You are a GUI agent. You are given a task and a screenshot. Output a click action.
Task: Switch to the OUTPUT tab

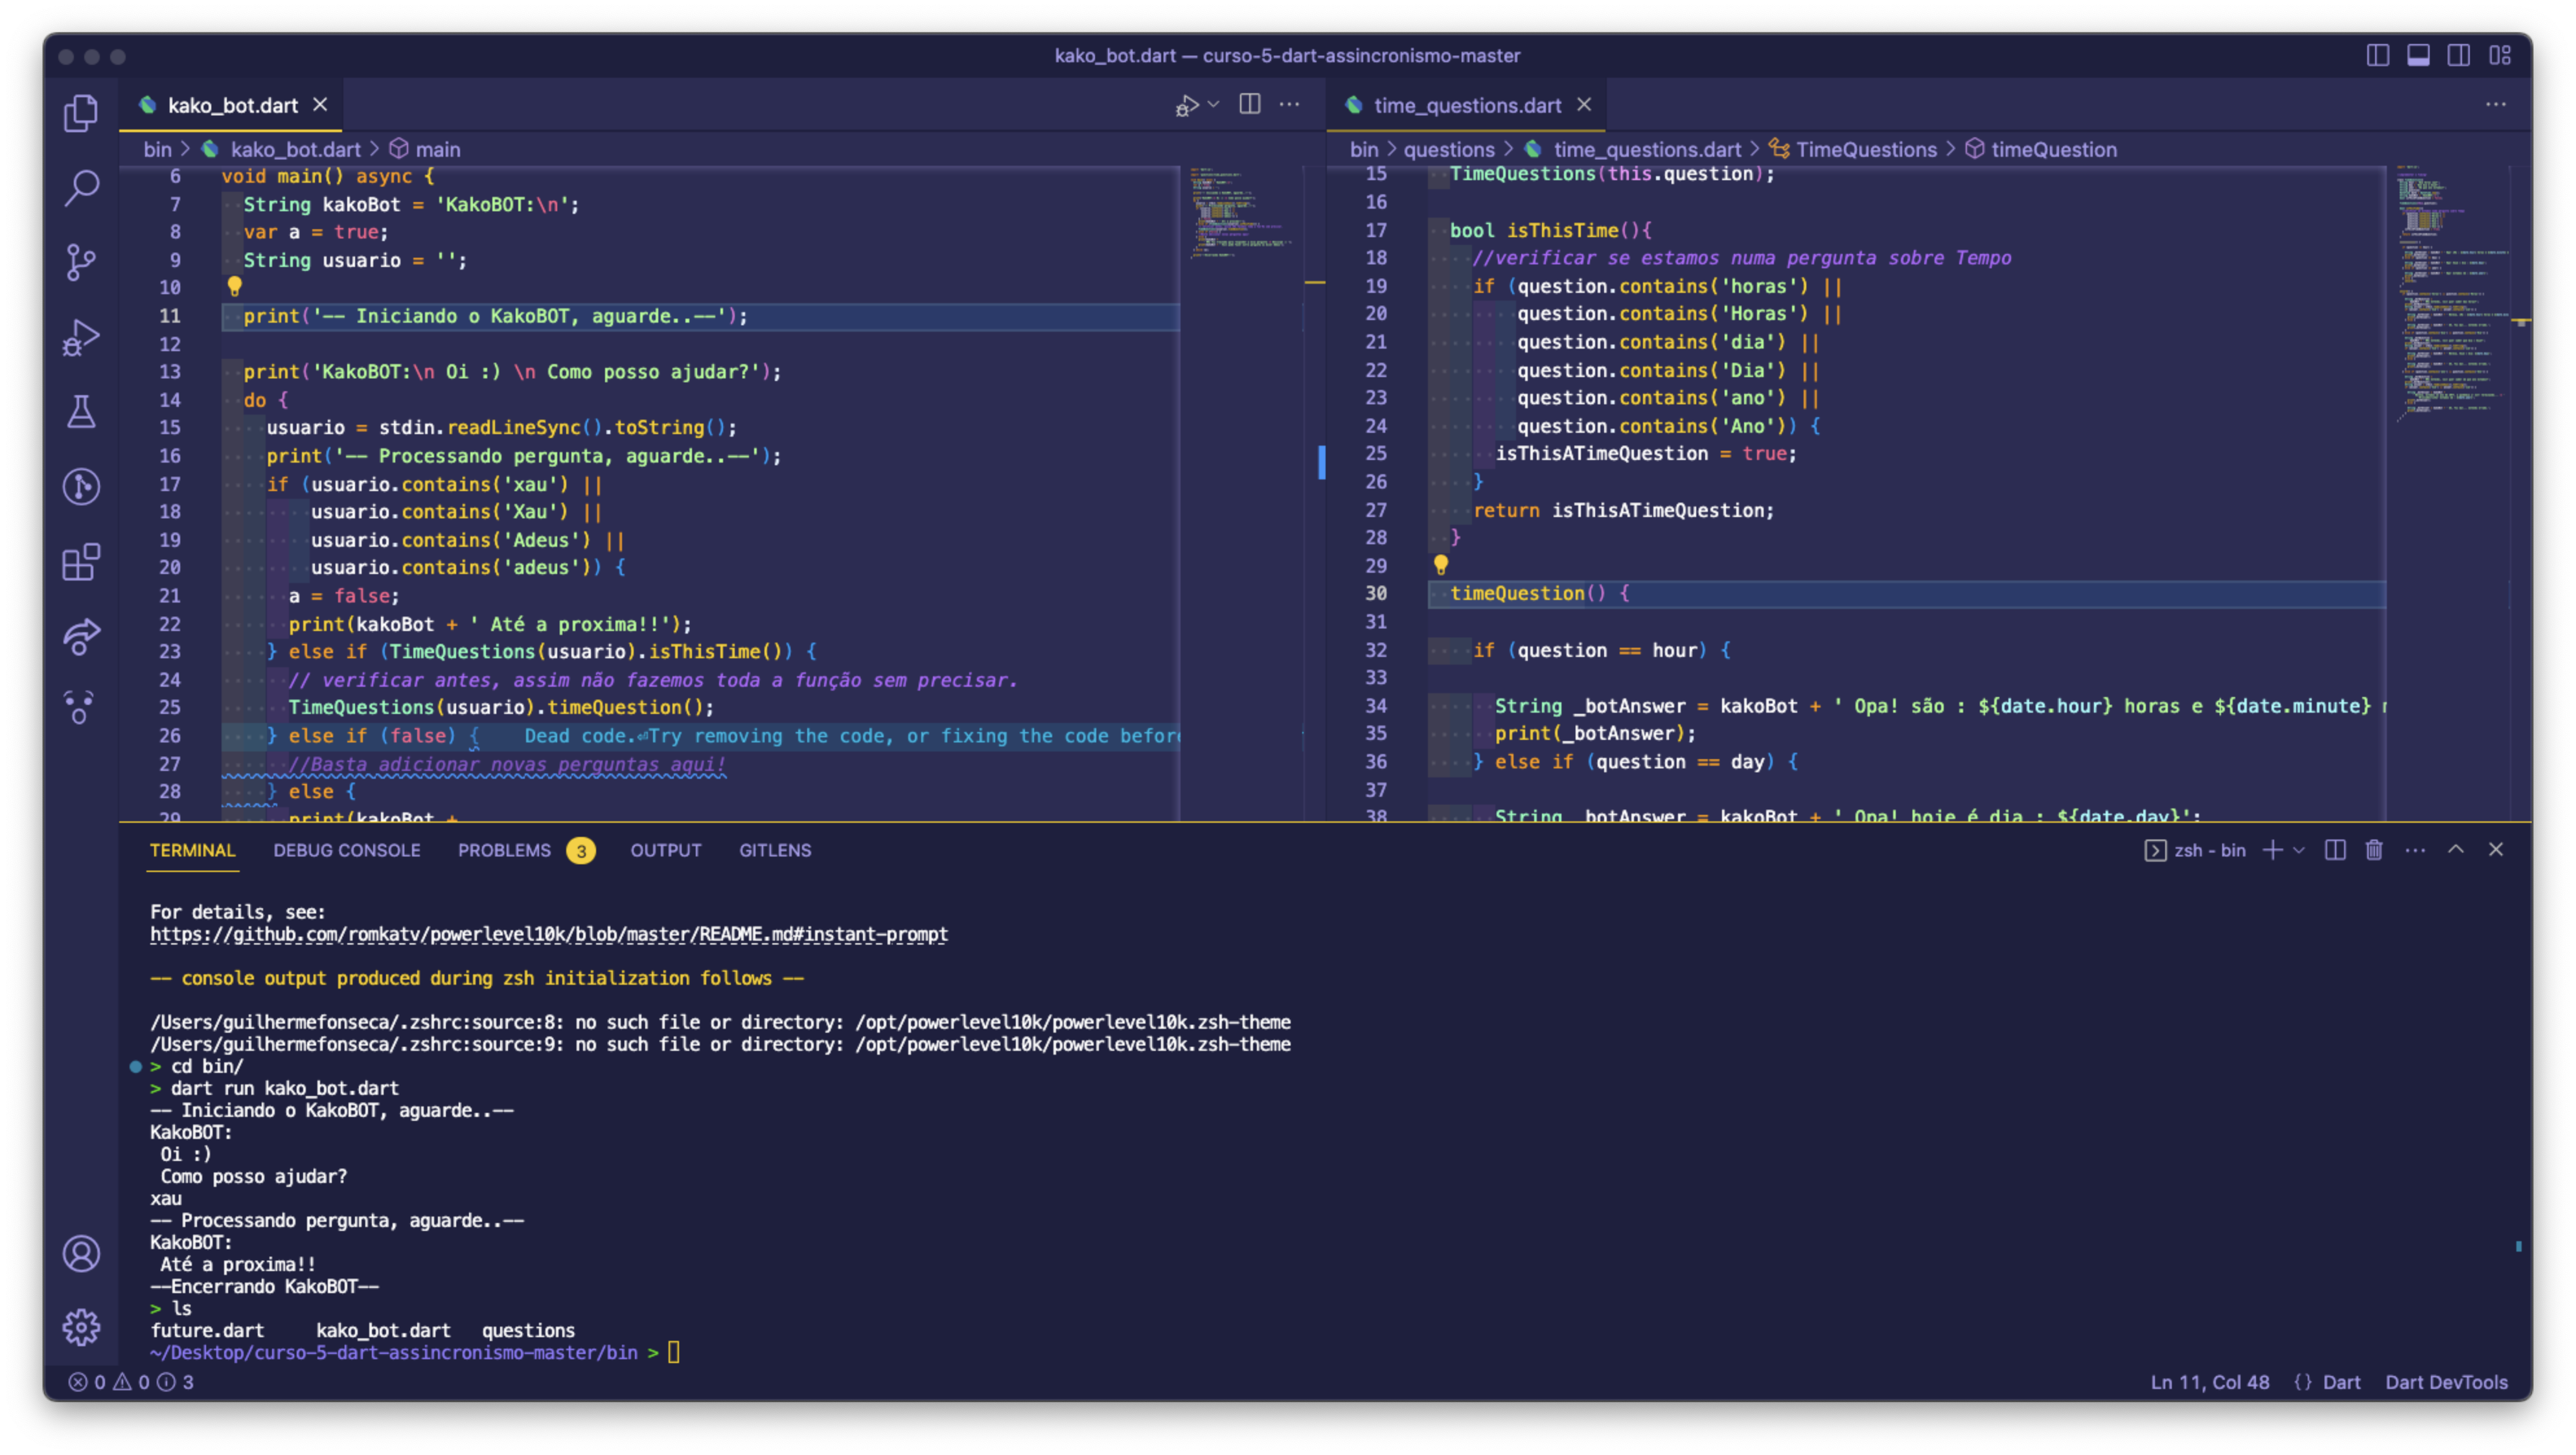(x=666, y=850)
